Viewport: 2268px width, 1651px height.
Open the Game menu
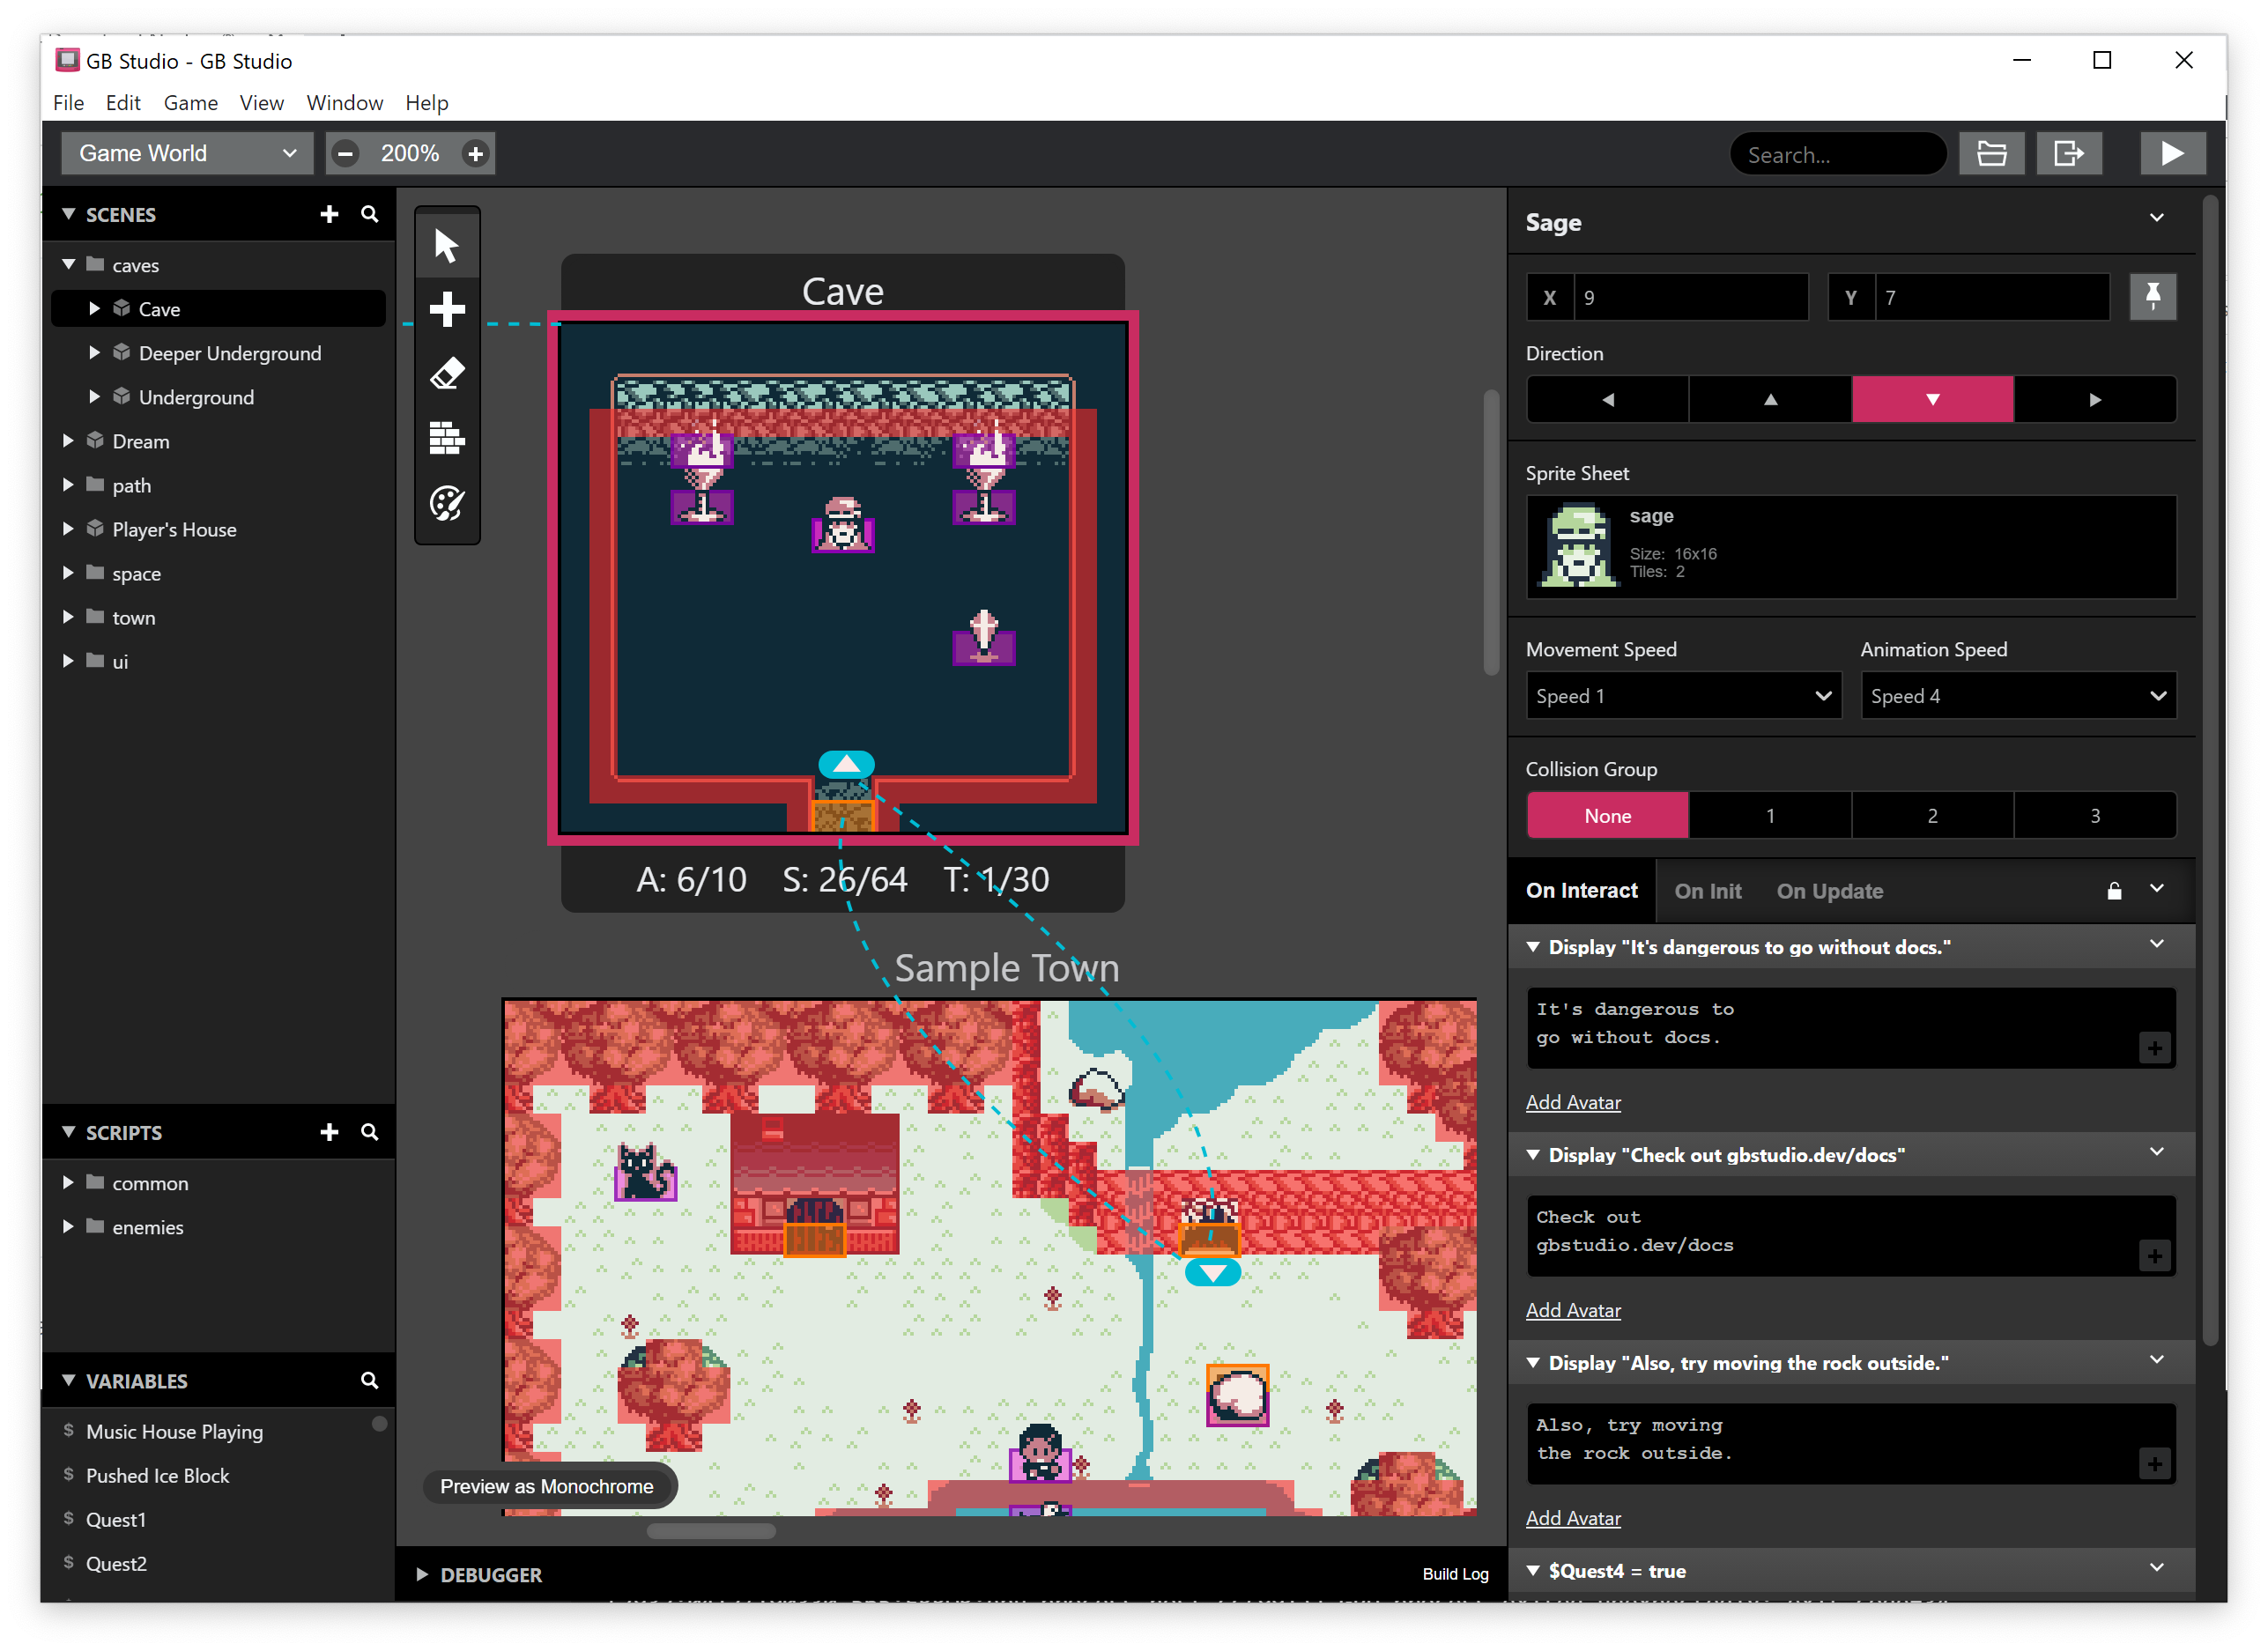coord(190,103)
